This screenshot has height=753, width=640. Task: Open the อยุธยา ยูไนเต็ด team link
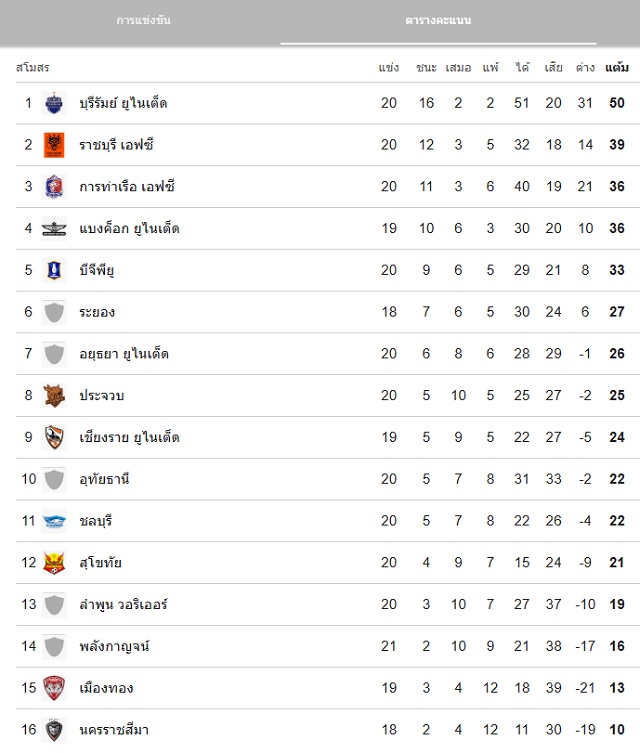click(x=124, y=354)
